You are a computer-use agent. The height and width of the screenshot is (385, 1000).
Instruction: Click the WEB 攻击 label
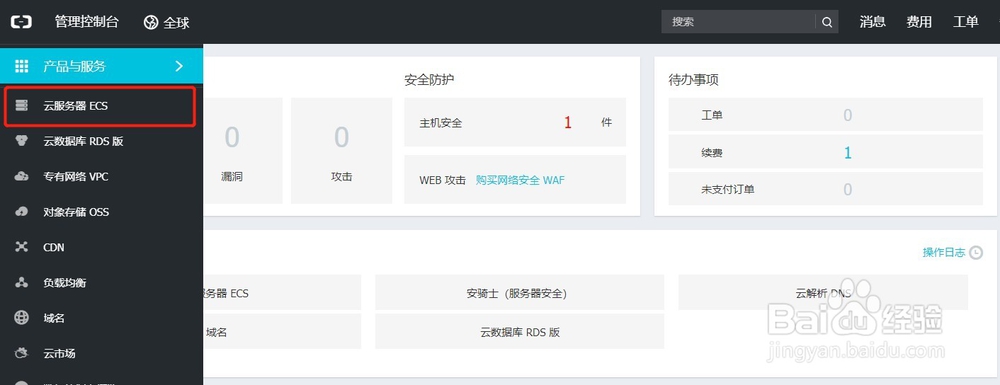click(x=443, y=180)
